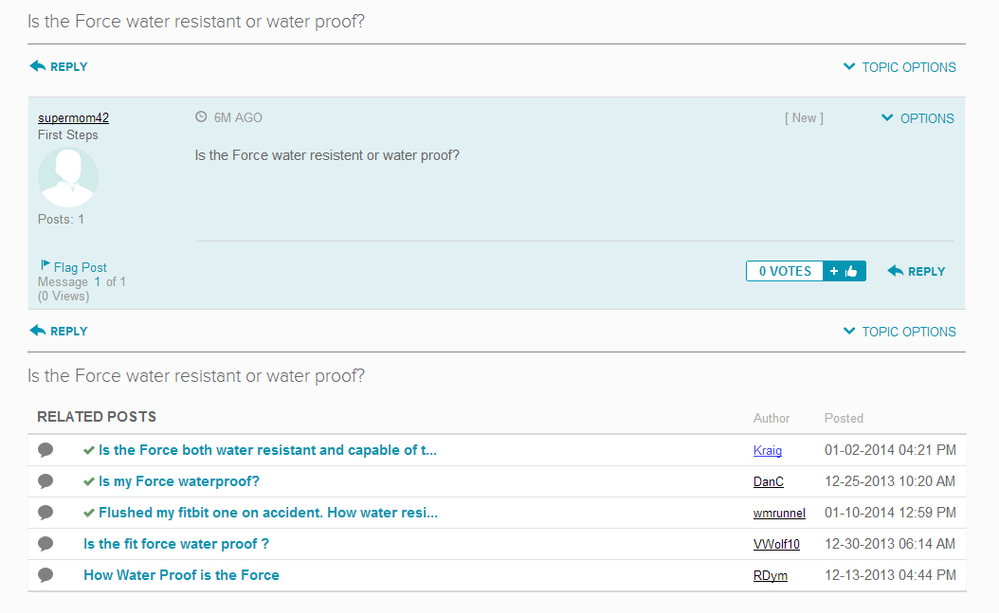This screenshot has width=999, height=613.
Task: Click the Flag Post flag icon
Action: click(x=45, y=264)
